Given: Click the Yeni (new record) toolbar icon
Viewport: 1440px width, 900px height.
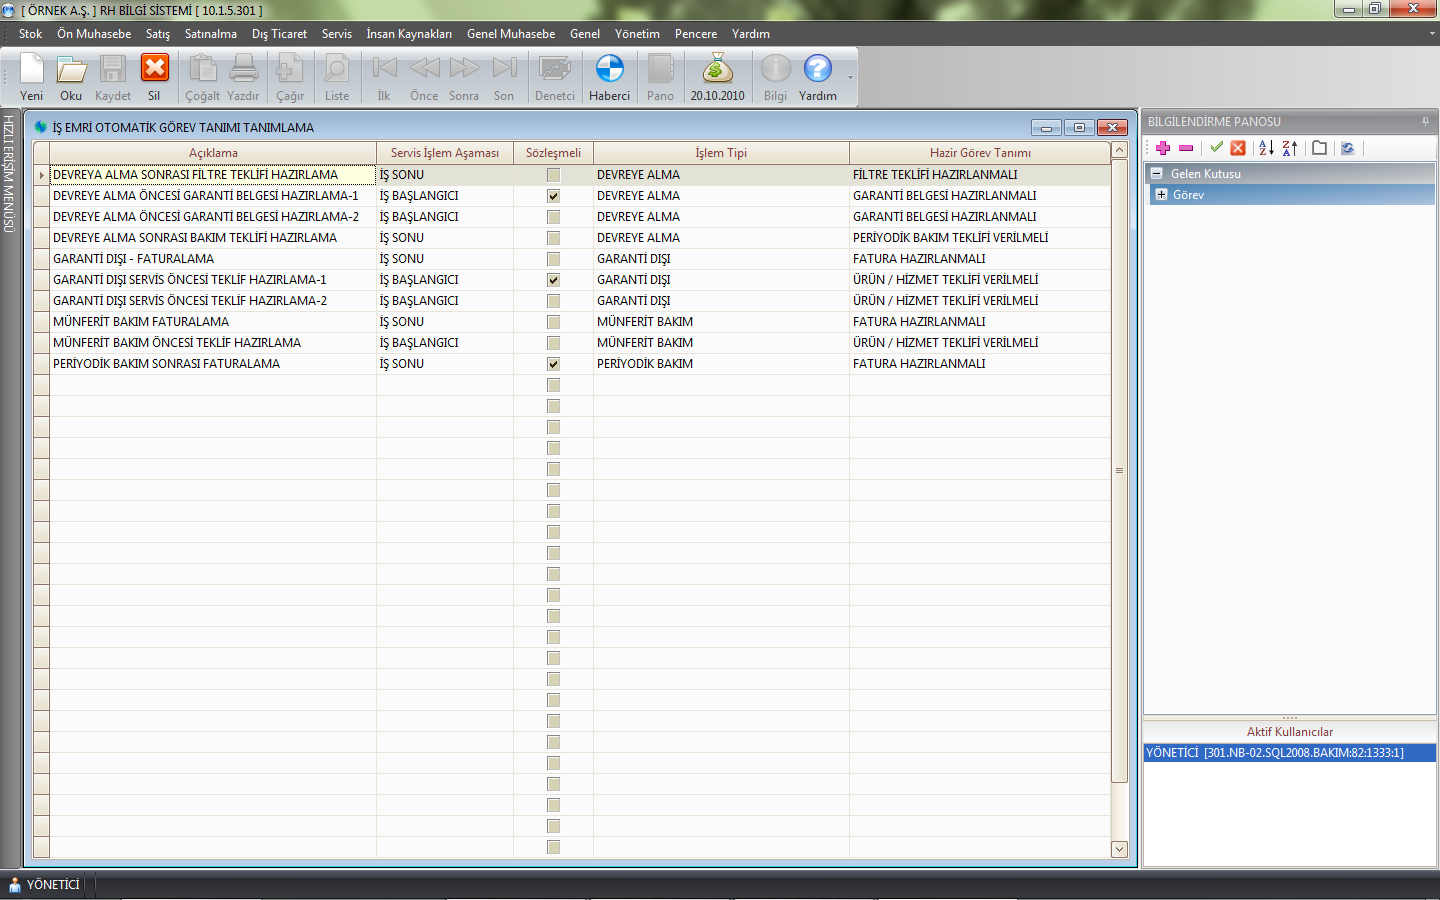Looking at the screenshot, I should [31, 78].
